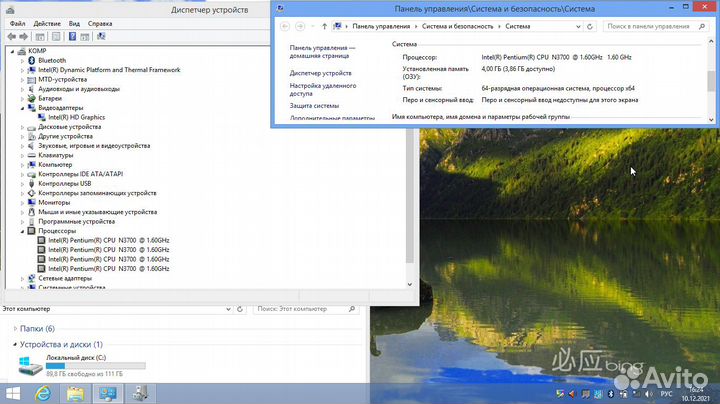The width and height of the screenshot is (720, 404).
Task: Select the Intel(R) HD Graphics device
Action: (x=76, y=117)
